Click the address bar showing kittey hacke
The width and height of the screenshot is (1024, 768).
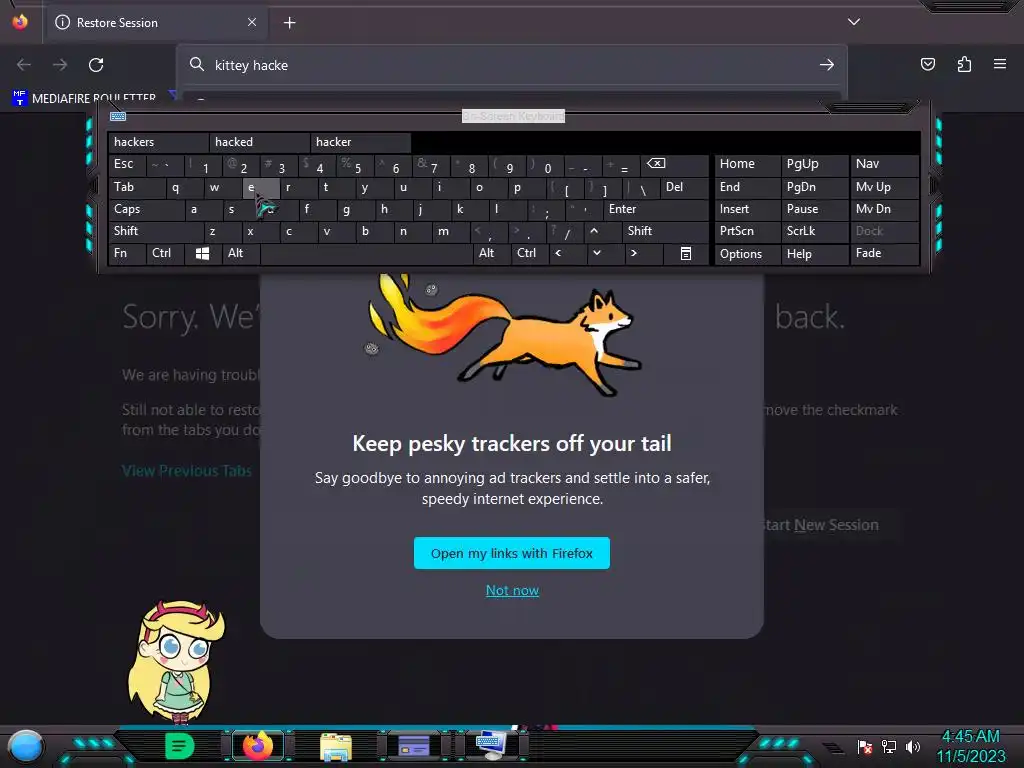511,65
